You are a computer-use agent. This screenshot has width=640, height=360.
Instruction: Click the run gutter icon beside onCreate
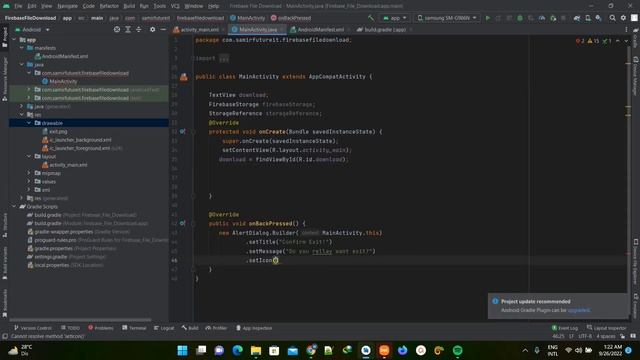182,131
